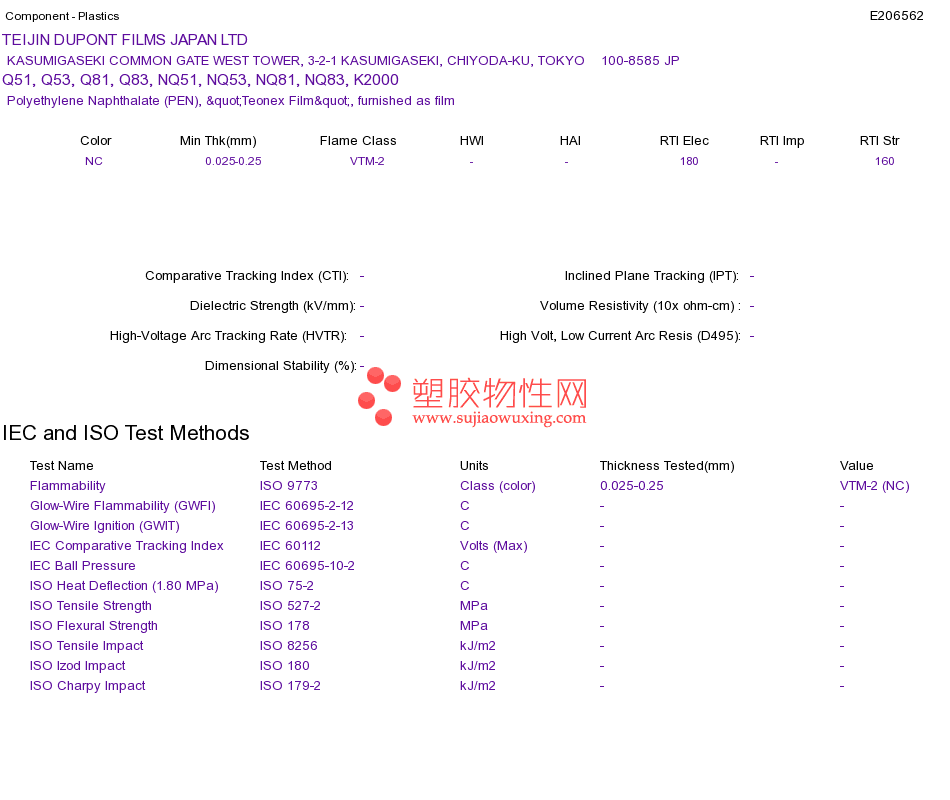Click test method ISO 179-2
Image resolution: width=950 pixels, height=800 pixels.
tap(290, 685)
